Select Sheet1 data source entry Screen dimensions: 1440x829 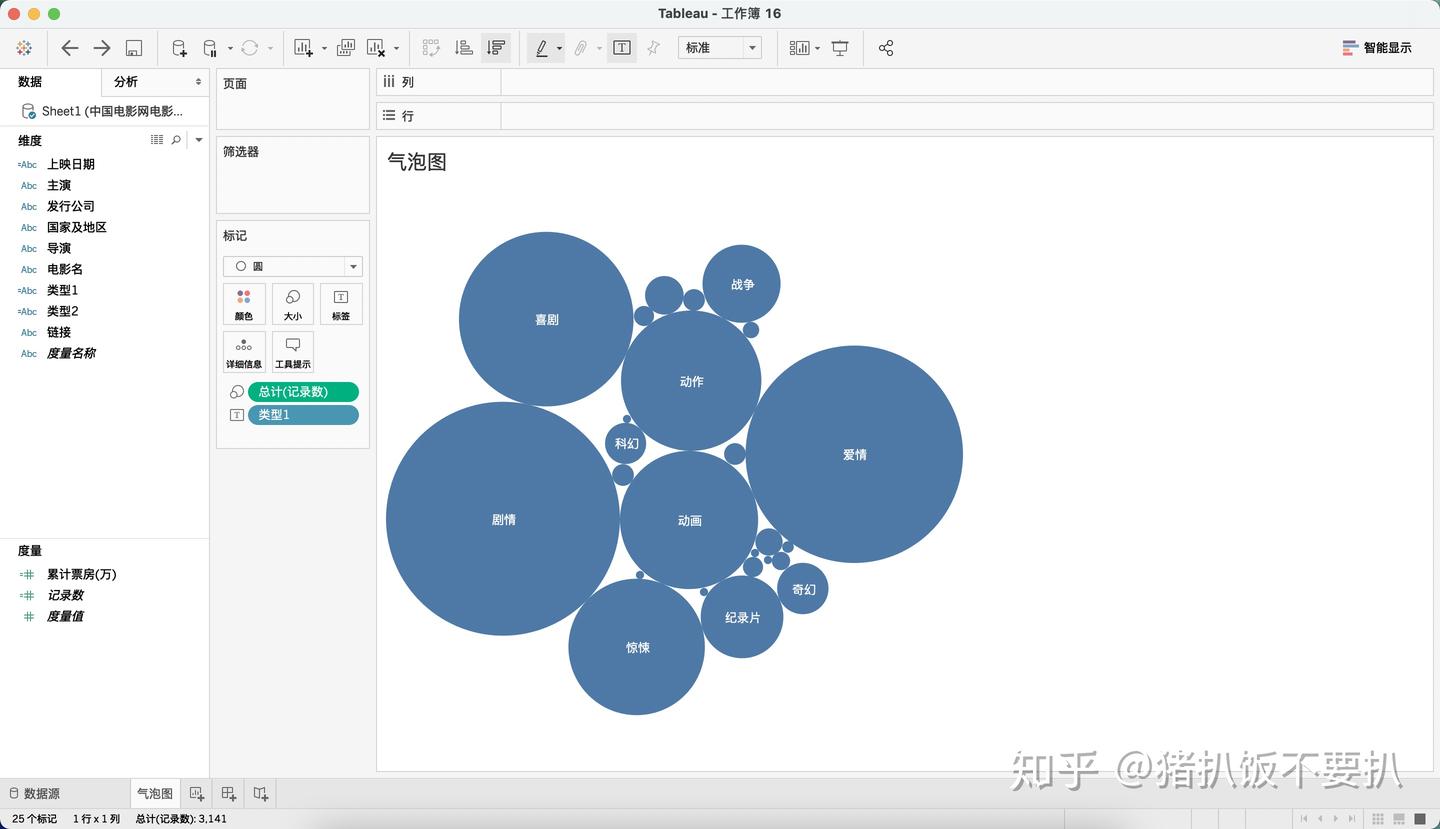pyautogui.click(x=103, y=111)
